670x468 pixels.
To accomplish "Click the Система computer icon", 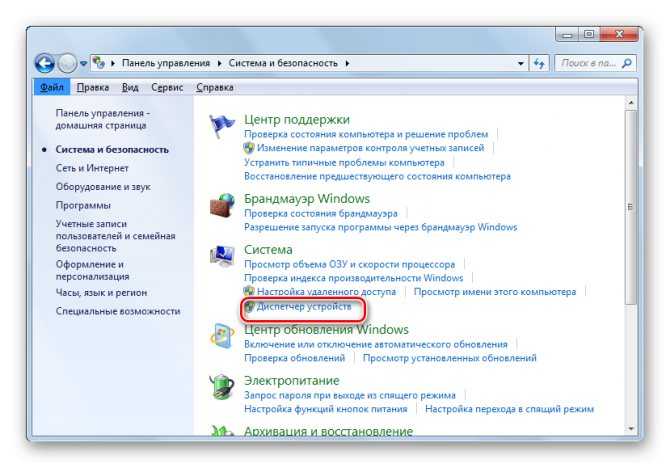I will coord(222,256).
